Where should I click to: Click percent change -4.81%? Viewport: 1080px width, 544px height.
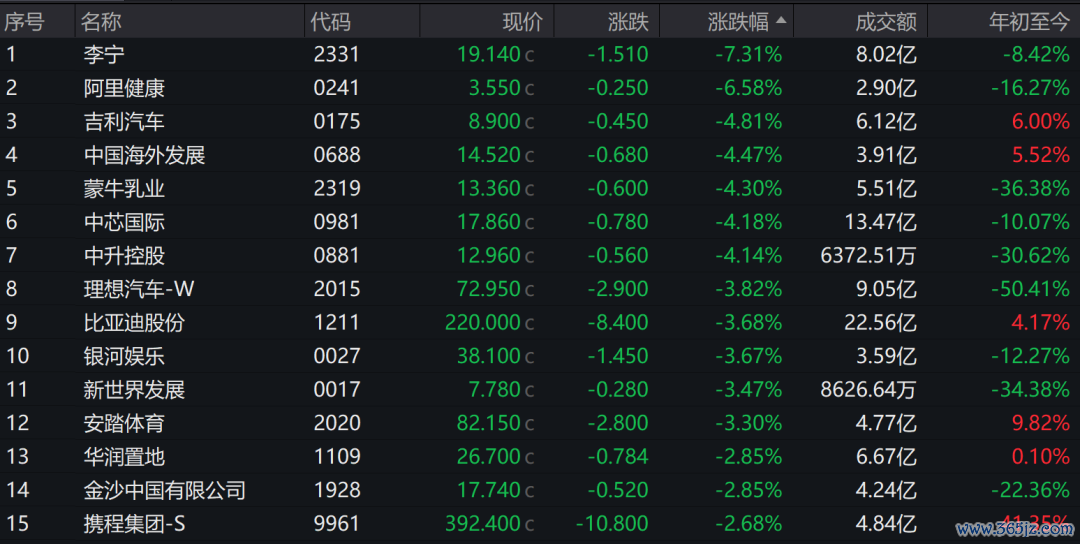coord(749,122)
